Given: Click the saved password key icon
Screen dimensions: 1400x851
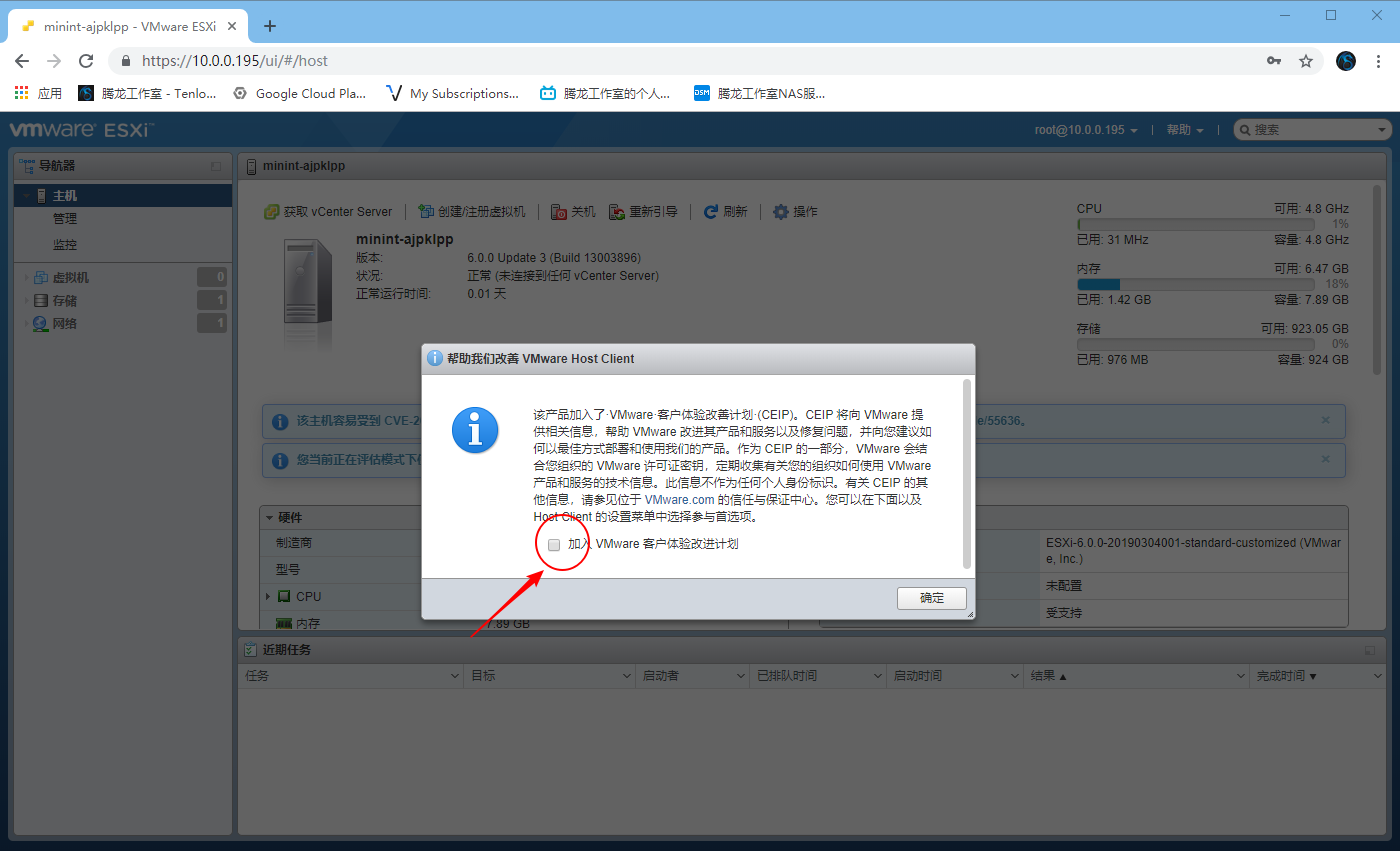Looking at the screenshot, I should [1274, 61].
